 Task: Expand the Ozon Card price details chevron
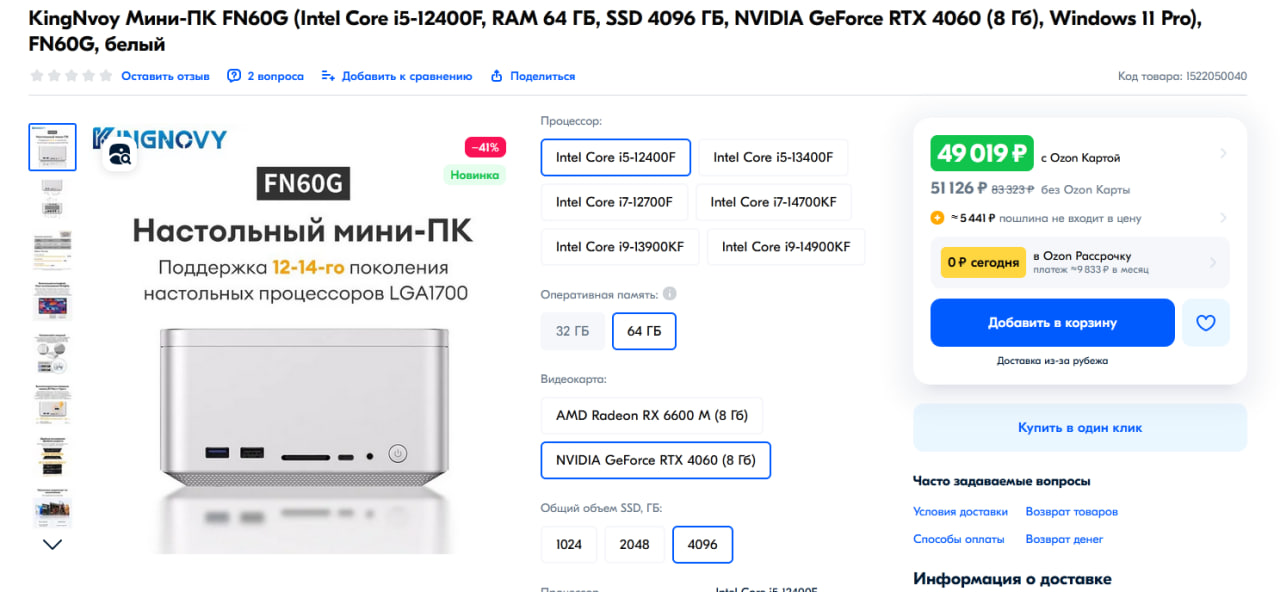coord(1223,154)
